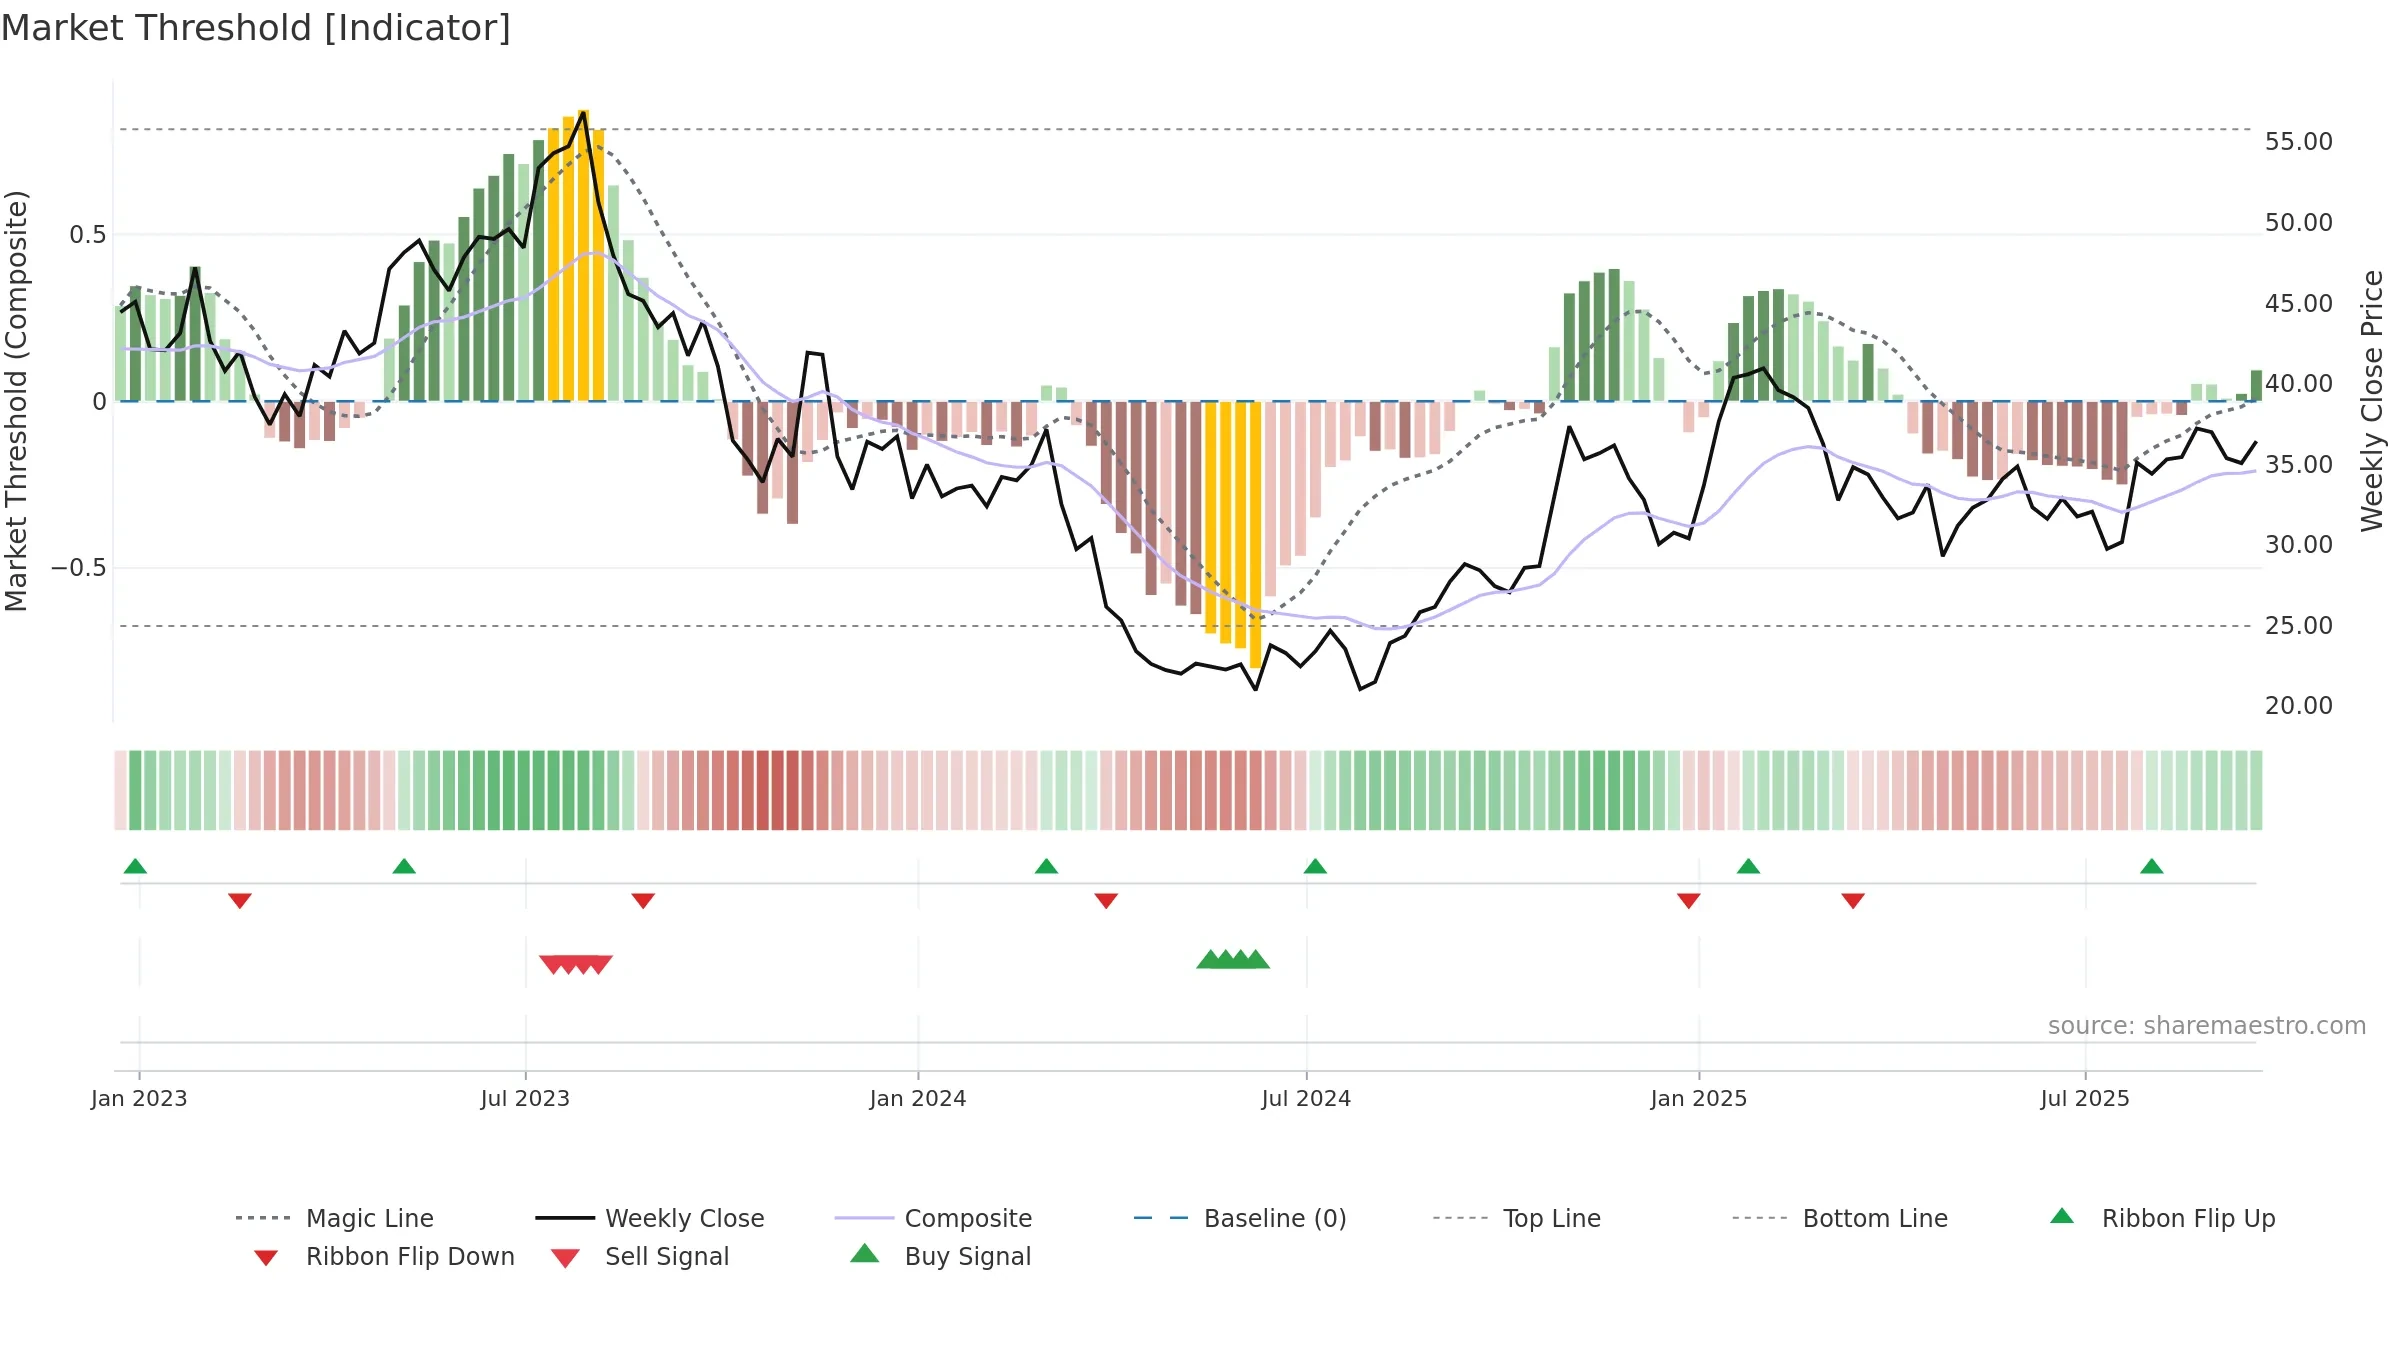
Task: Click the 0 left axis tick label
Action: pyautogui.click(x=99, y=402)
